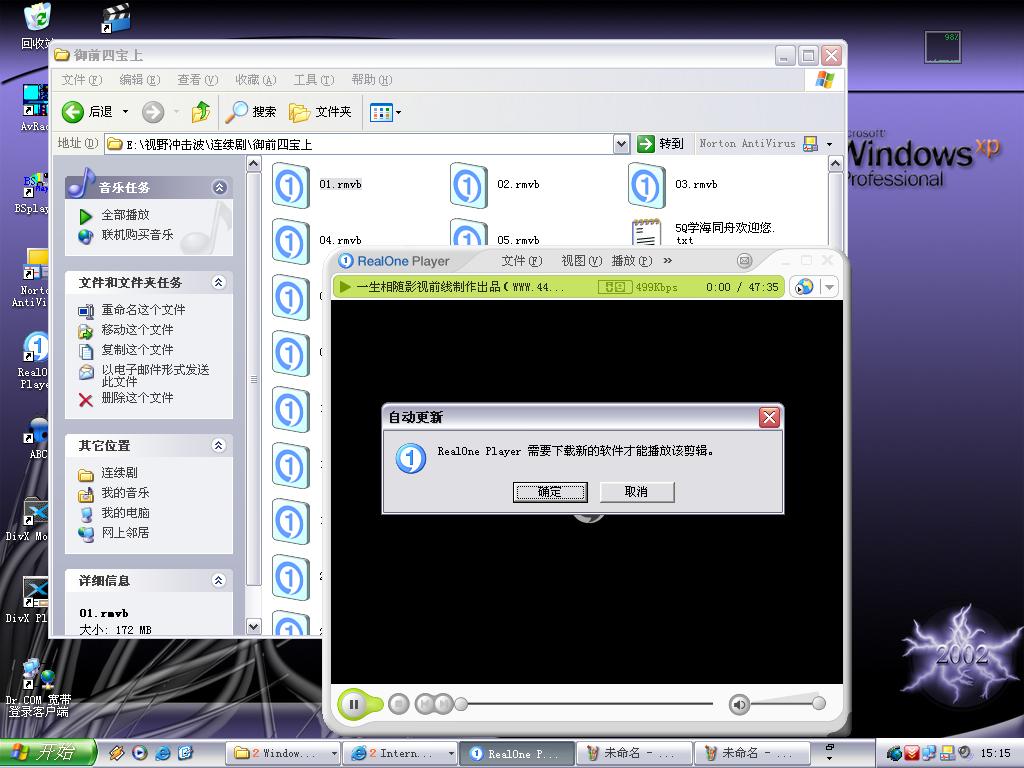Collapse Other Places (其它位置) panel
This screenshot has width=1024, height=768.
(x=219, y=445)
